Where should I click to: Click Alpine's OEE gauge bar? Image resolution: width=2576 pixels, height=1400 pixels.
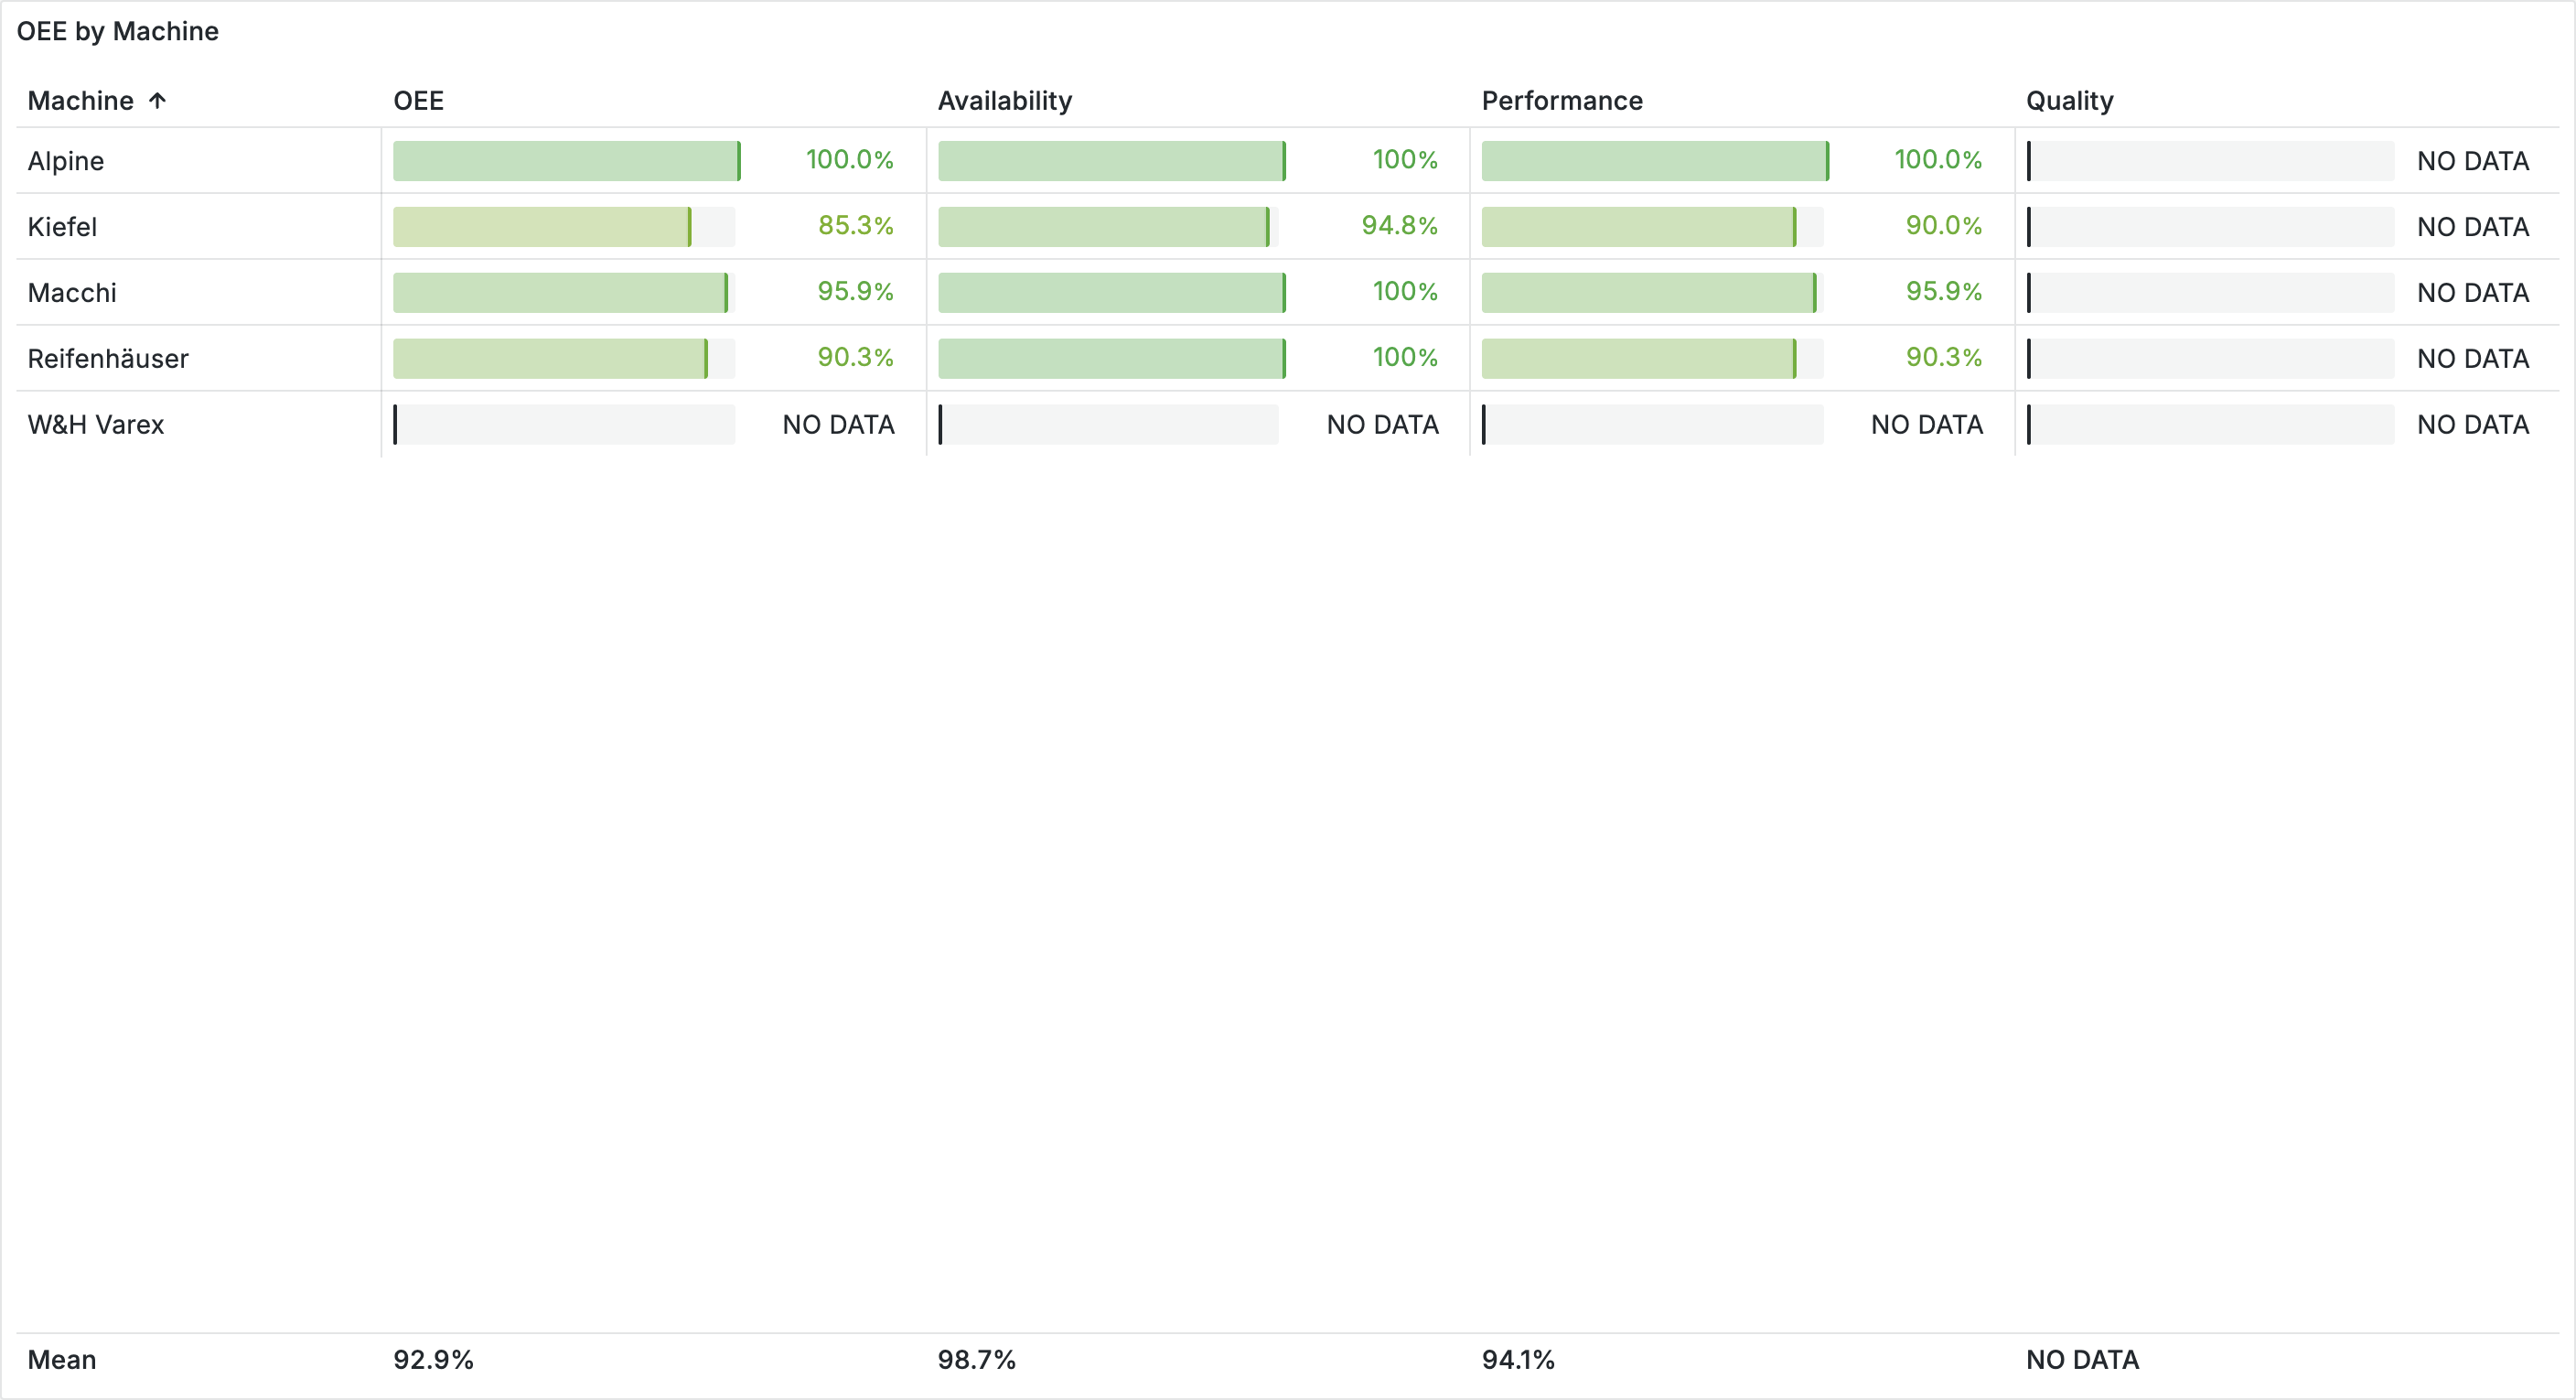coord(565,161)
